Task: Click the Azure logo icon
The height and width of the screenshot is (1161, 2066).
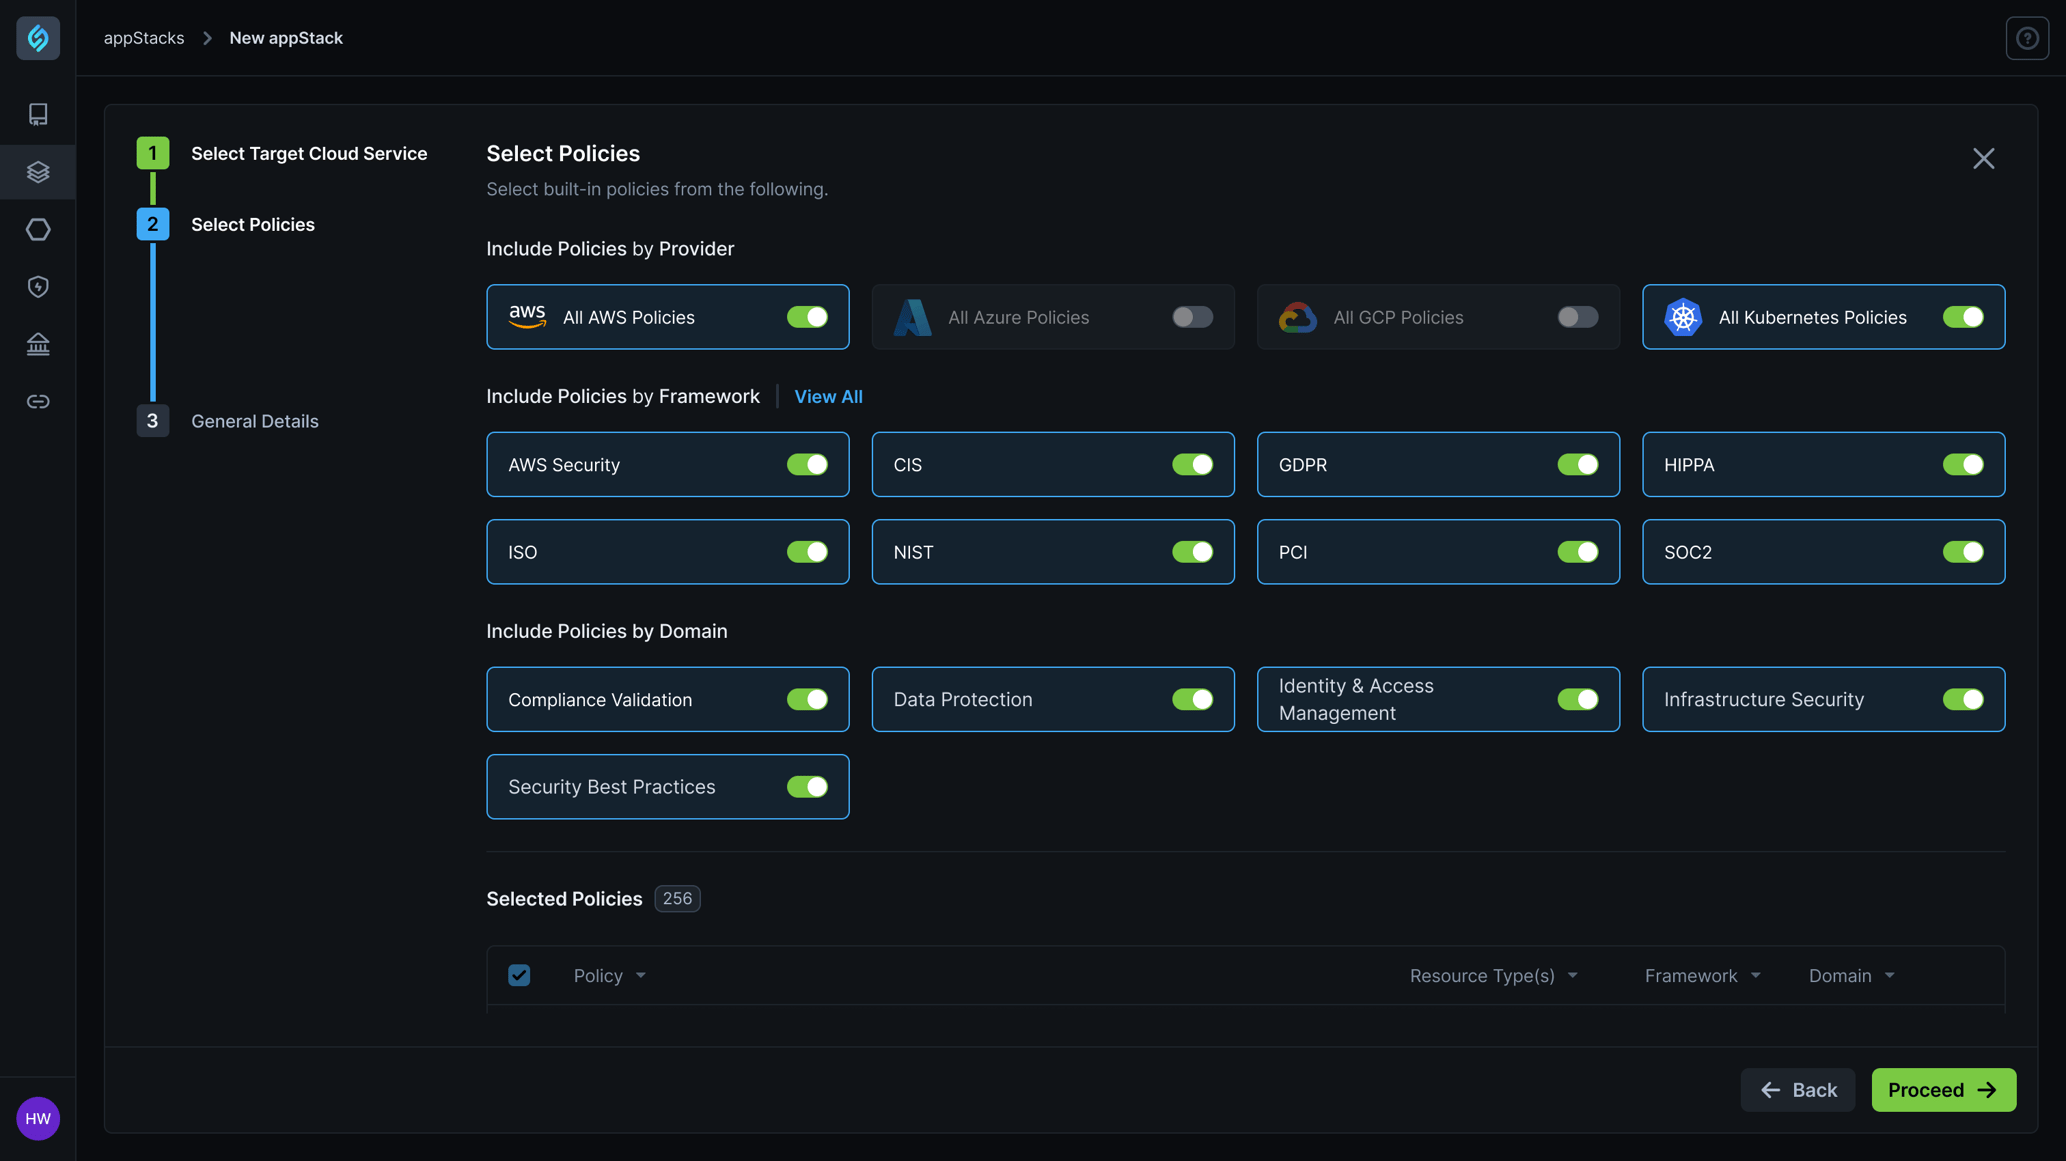Action: [x=912, y=317]
